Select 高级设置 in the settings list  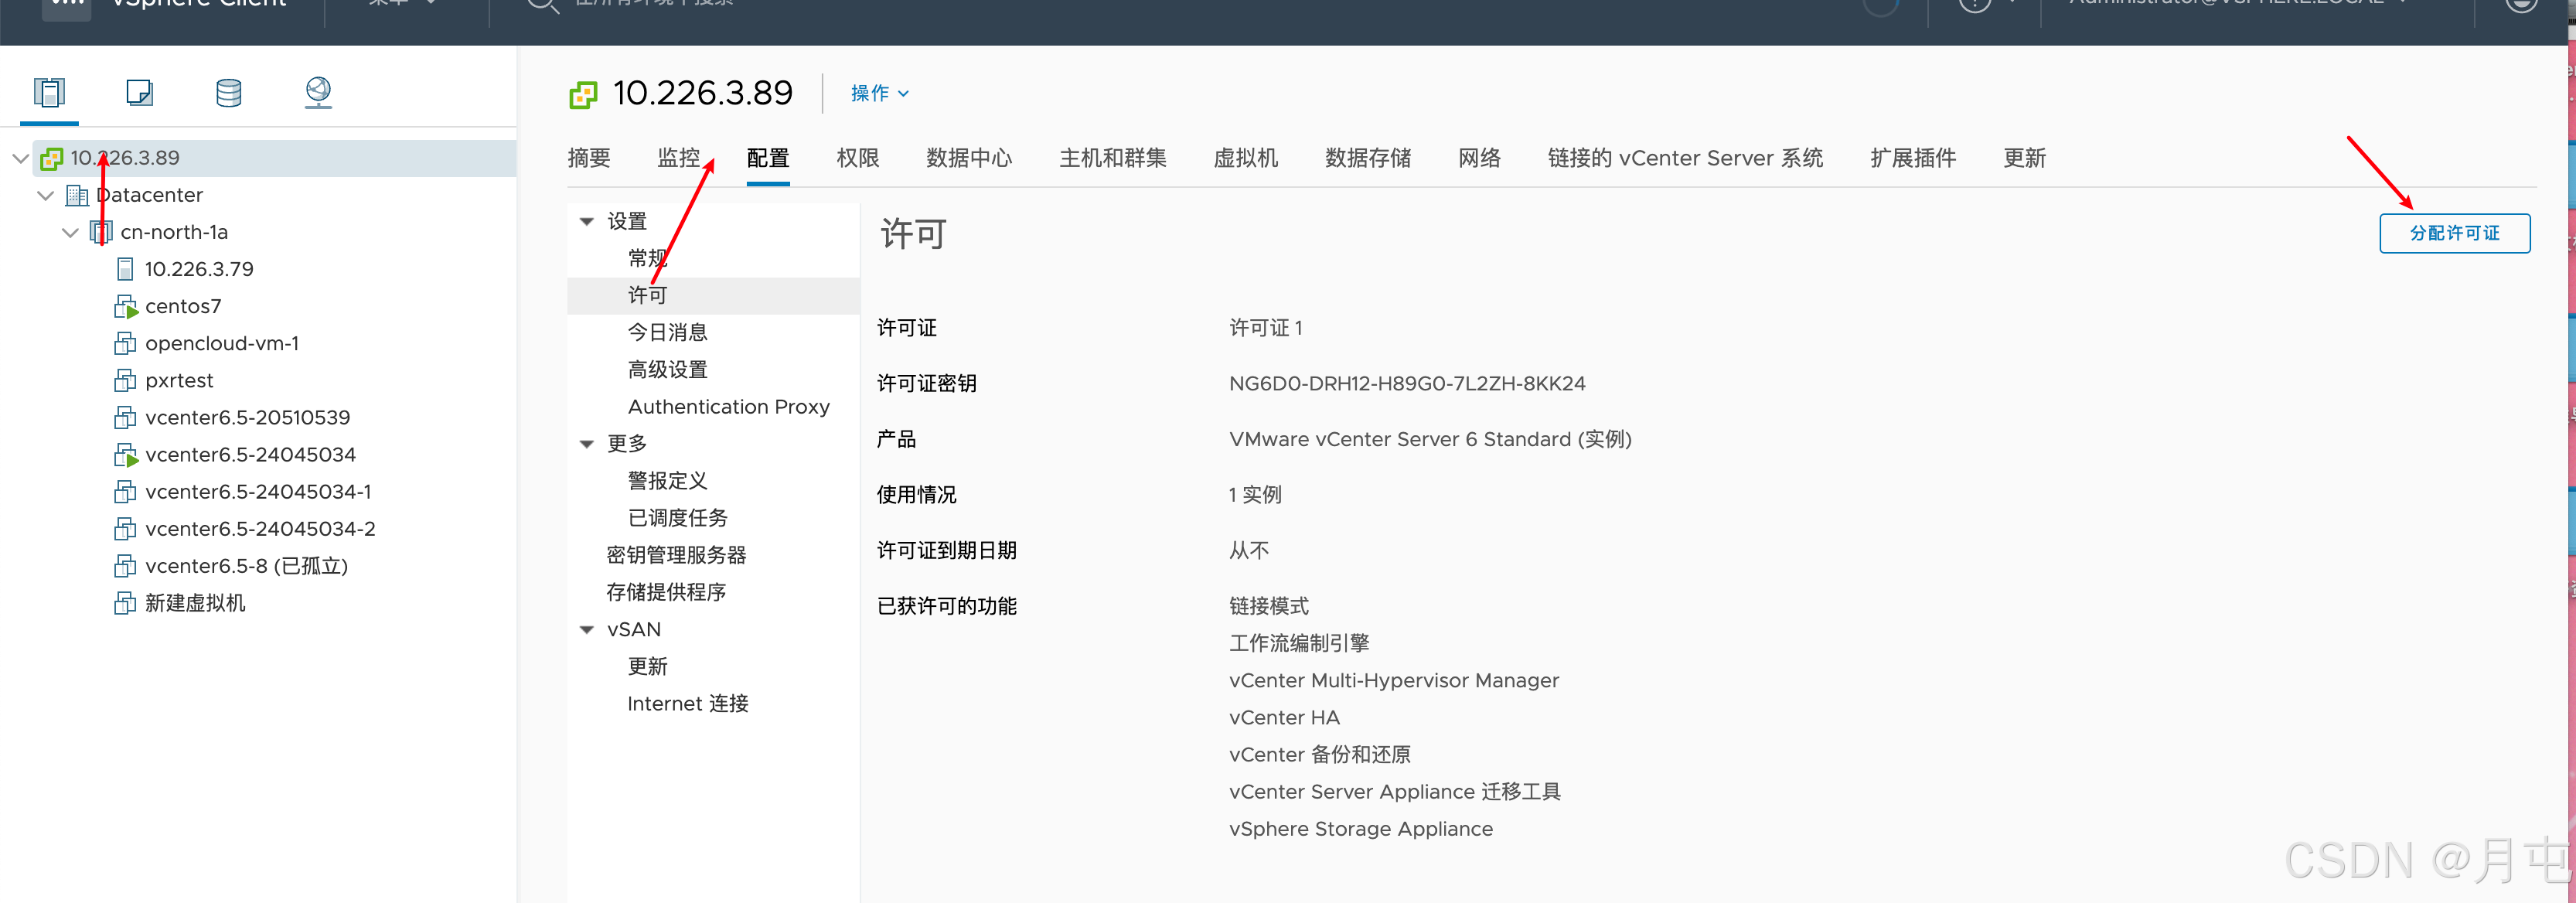point(667,370)
